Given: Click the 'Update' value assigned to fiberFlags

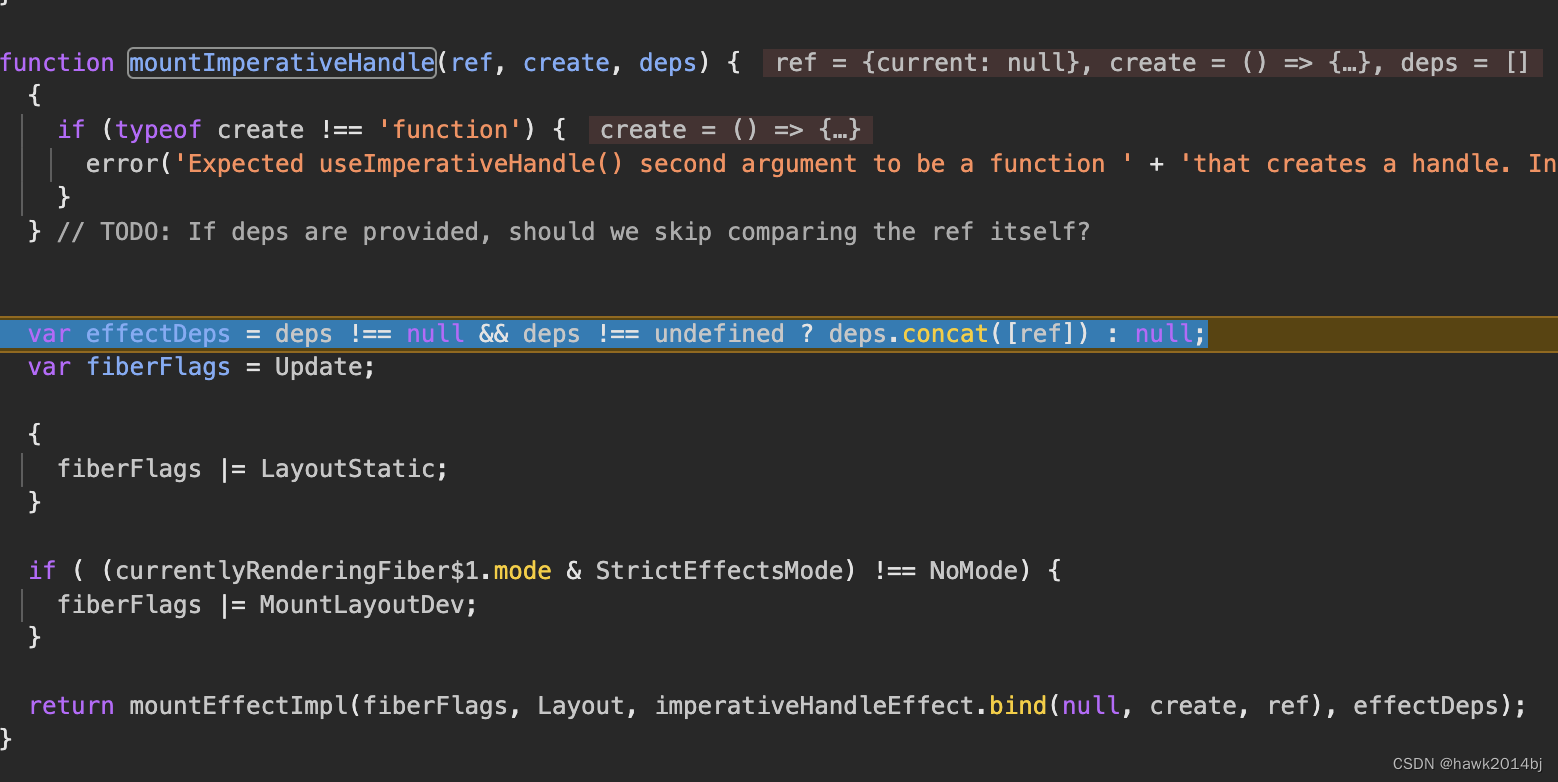Looking at the screenshot, I should tap(318, 367).
